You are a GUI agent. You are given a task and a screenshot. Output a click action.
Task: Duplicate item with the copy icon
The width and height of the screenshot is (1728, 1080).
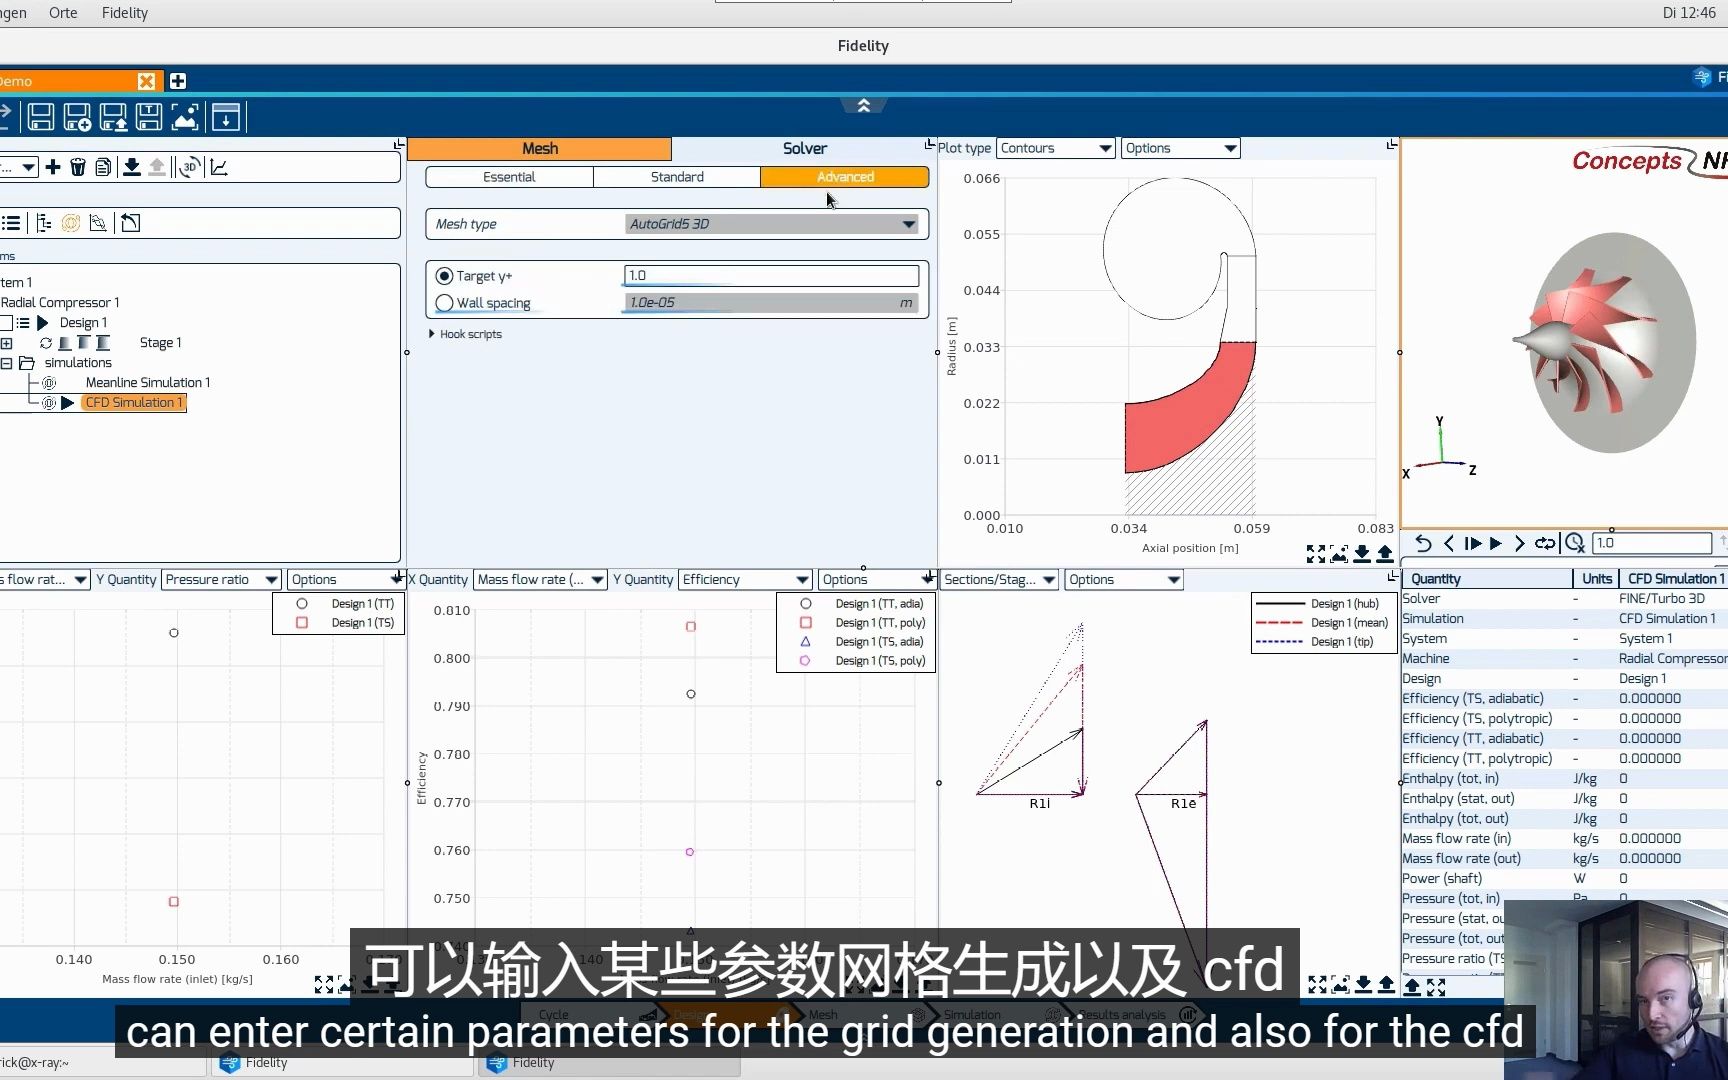click(x=103, y=167)
